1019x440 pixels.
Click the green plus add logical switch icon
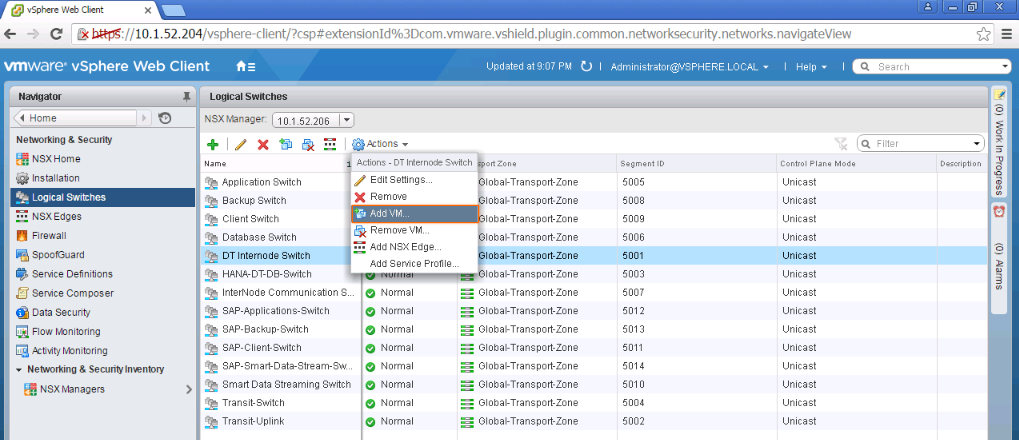(x=213, y=144)
